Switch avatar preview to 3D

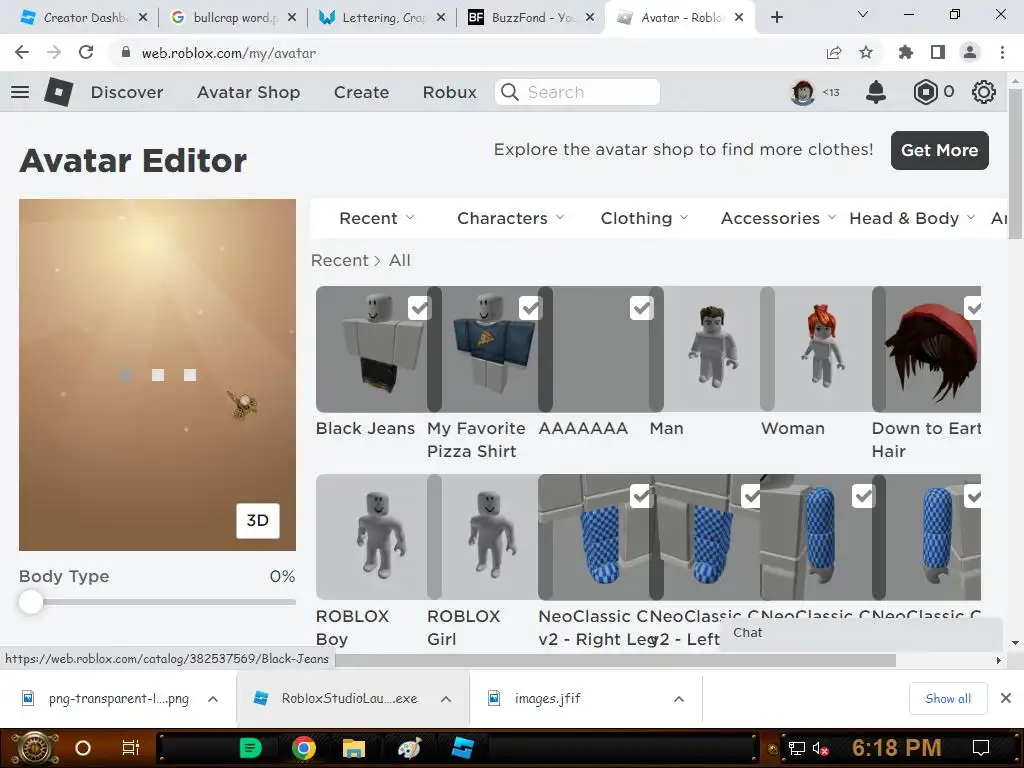257,520
